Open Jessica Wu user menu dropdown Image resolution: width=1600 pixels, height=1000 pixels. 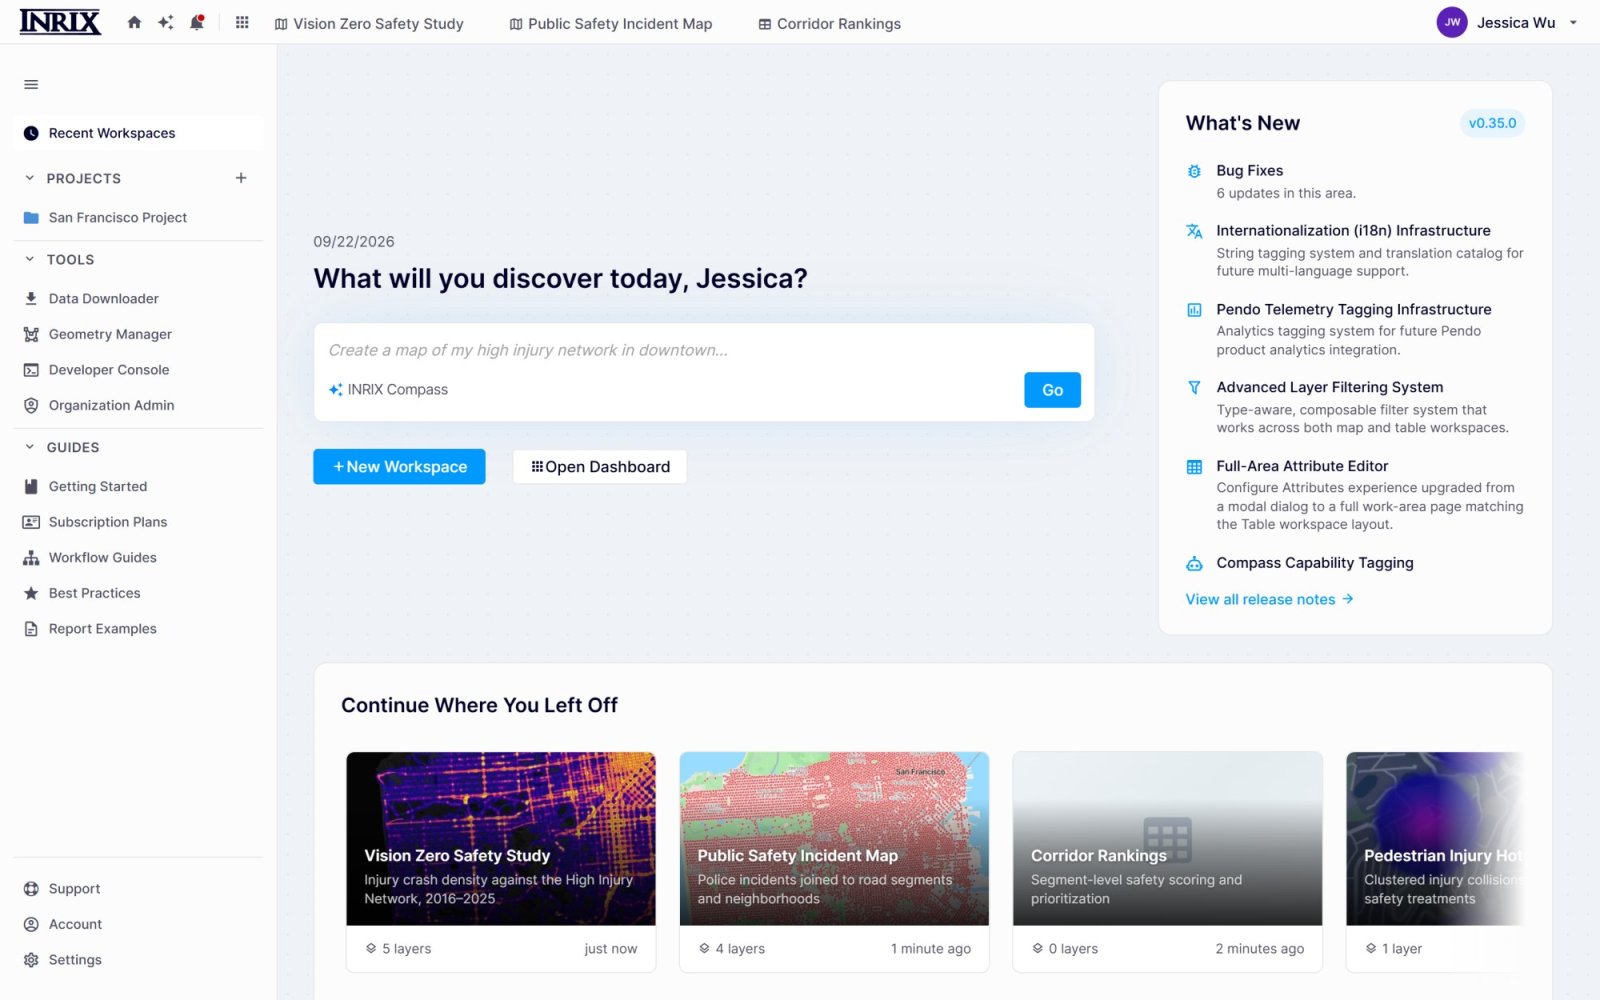[x=1507, y=23]
